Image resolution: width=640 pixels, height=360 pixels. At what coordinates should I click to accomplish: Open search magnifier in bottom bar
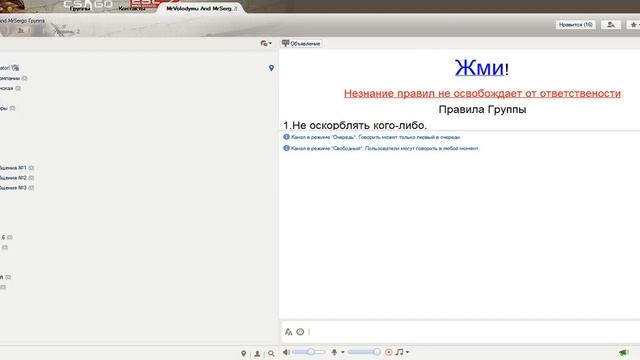[271, 353]
